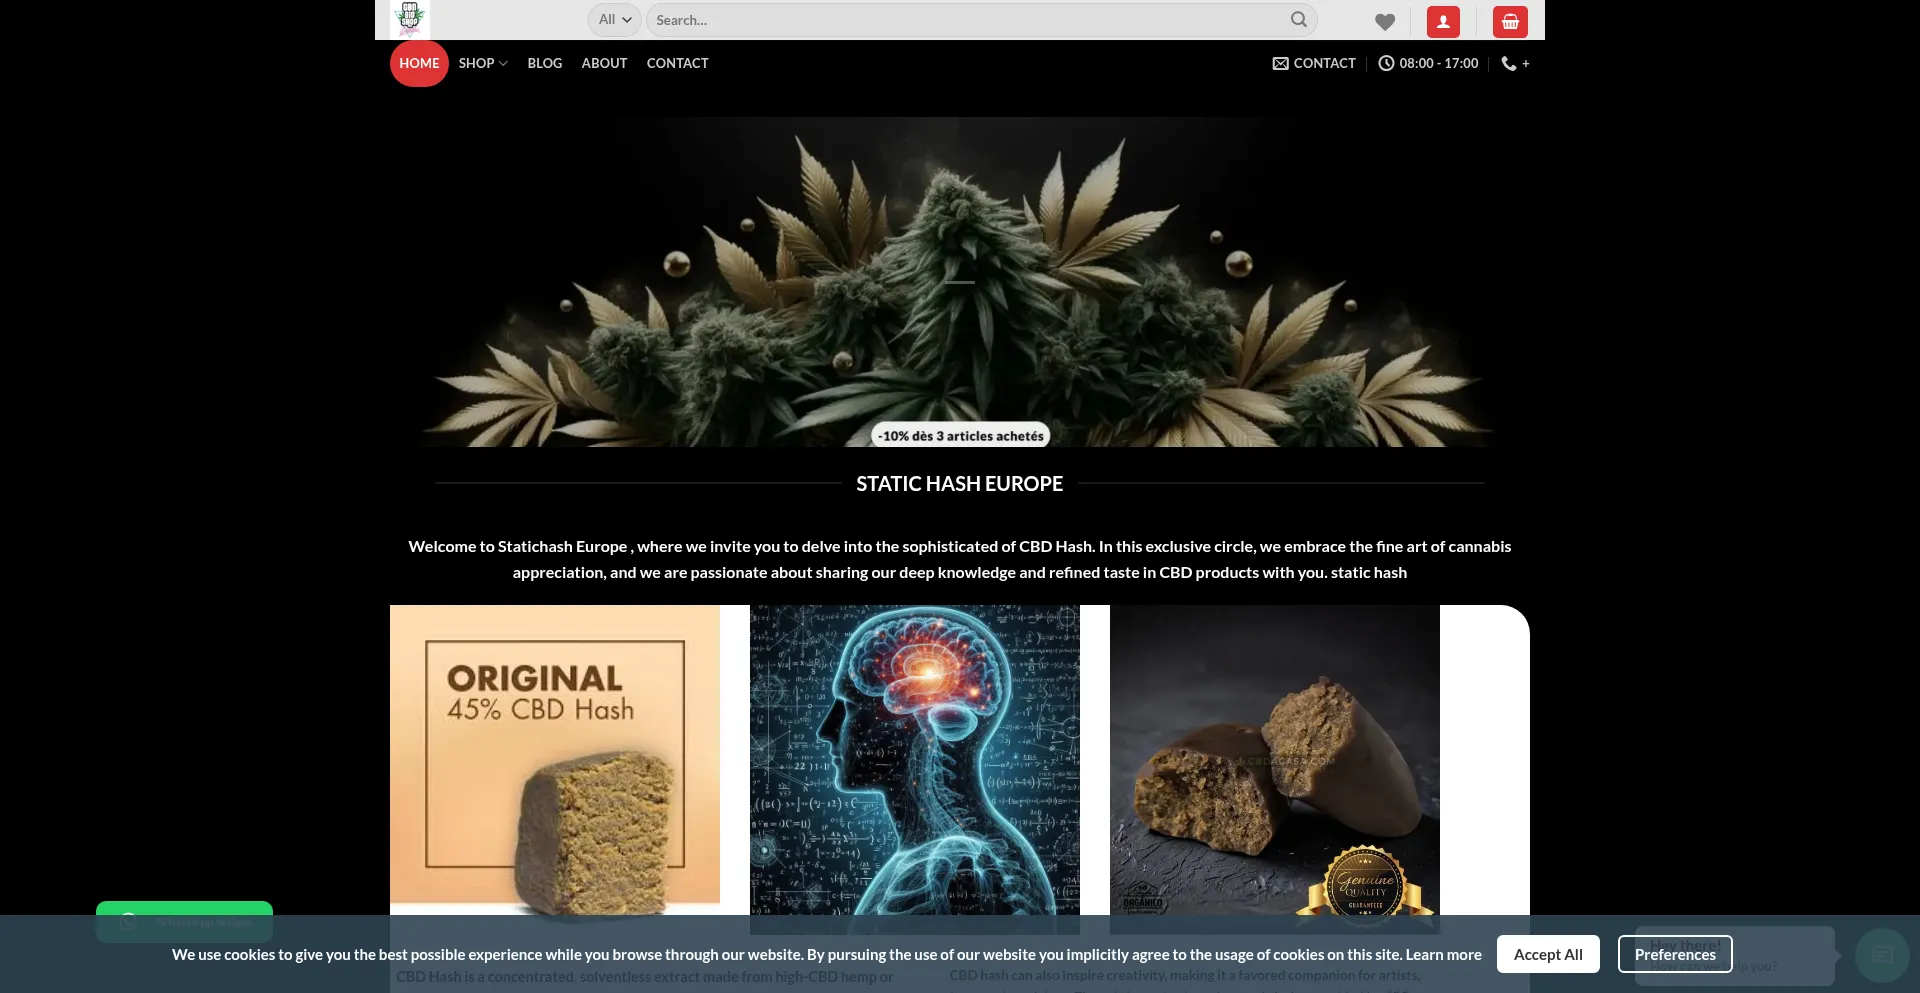Go to the HOME menu item

click(419, 63)
